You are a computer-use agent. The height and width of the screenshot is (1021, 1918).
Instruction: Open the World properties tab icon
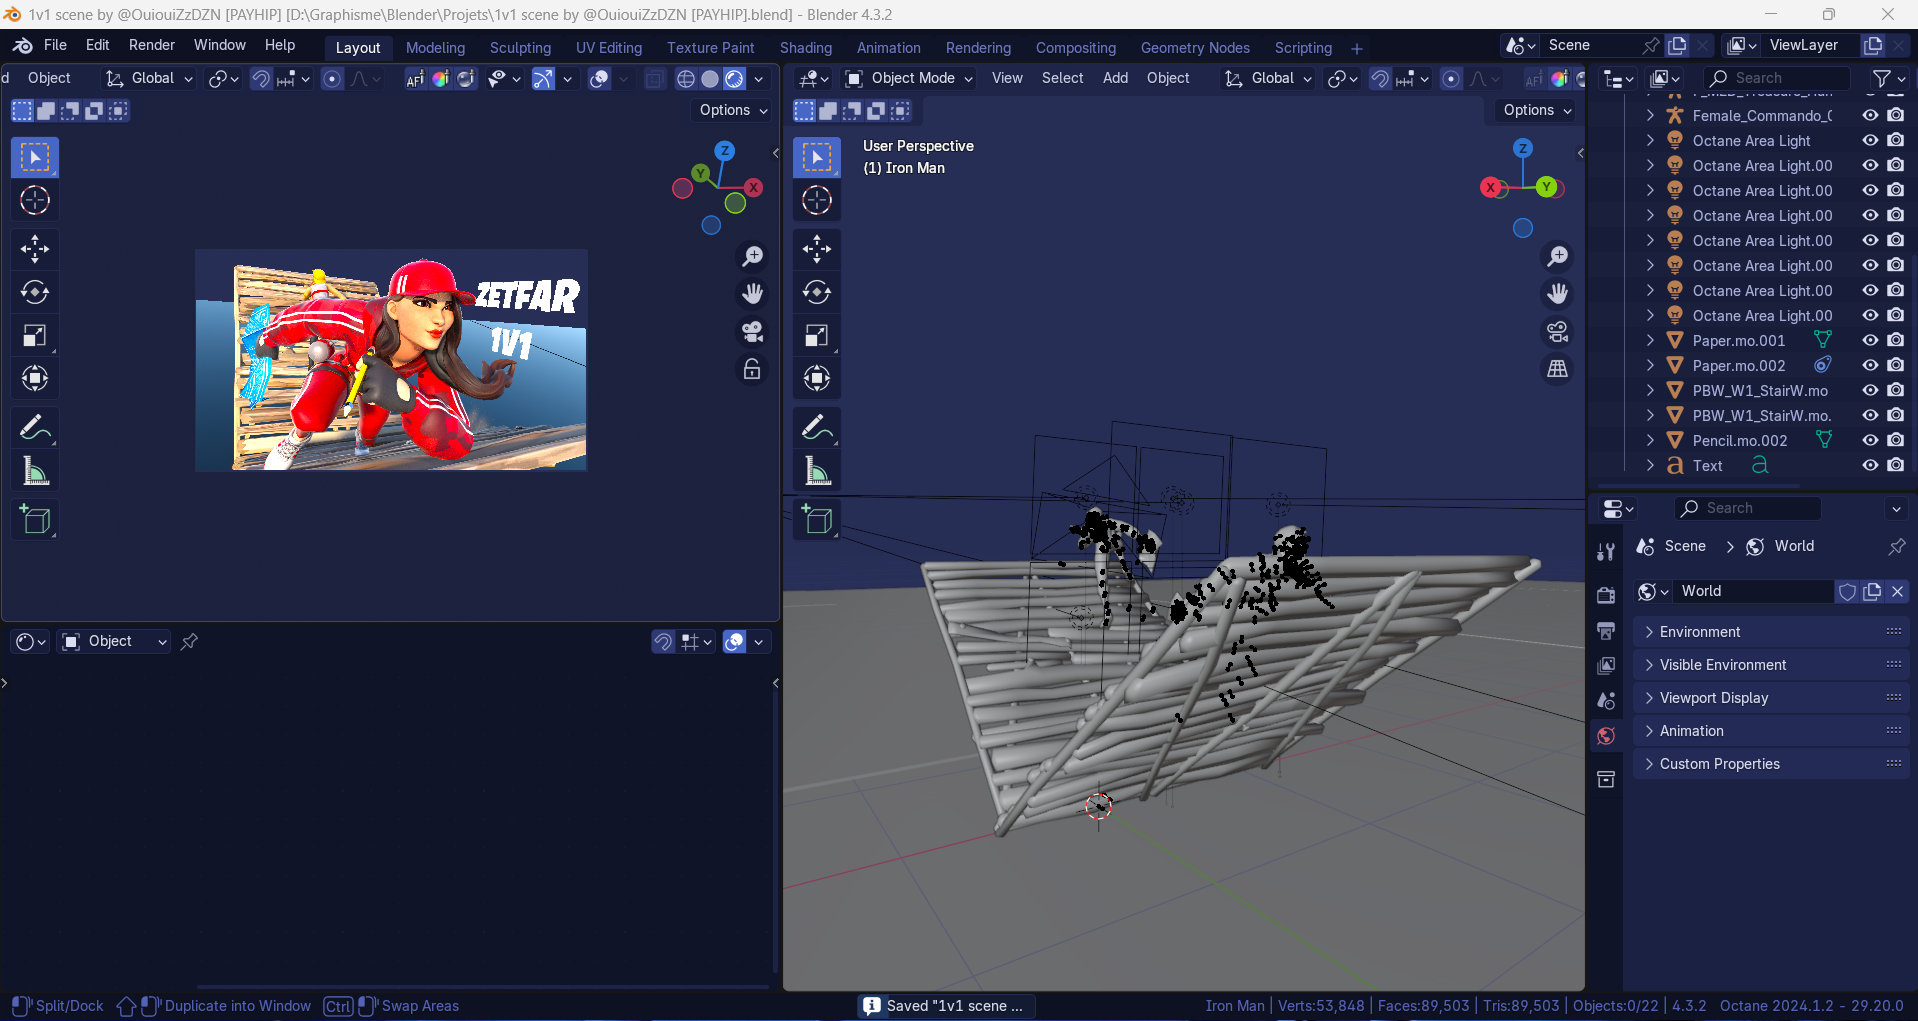click(x=1606, y=736)
